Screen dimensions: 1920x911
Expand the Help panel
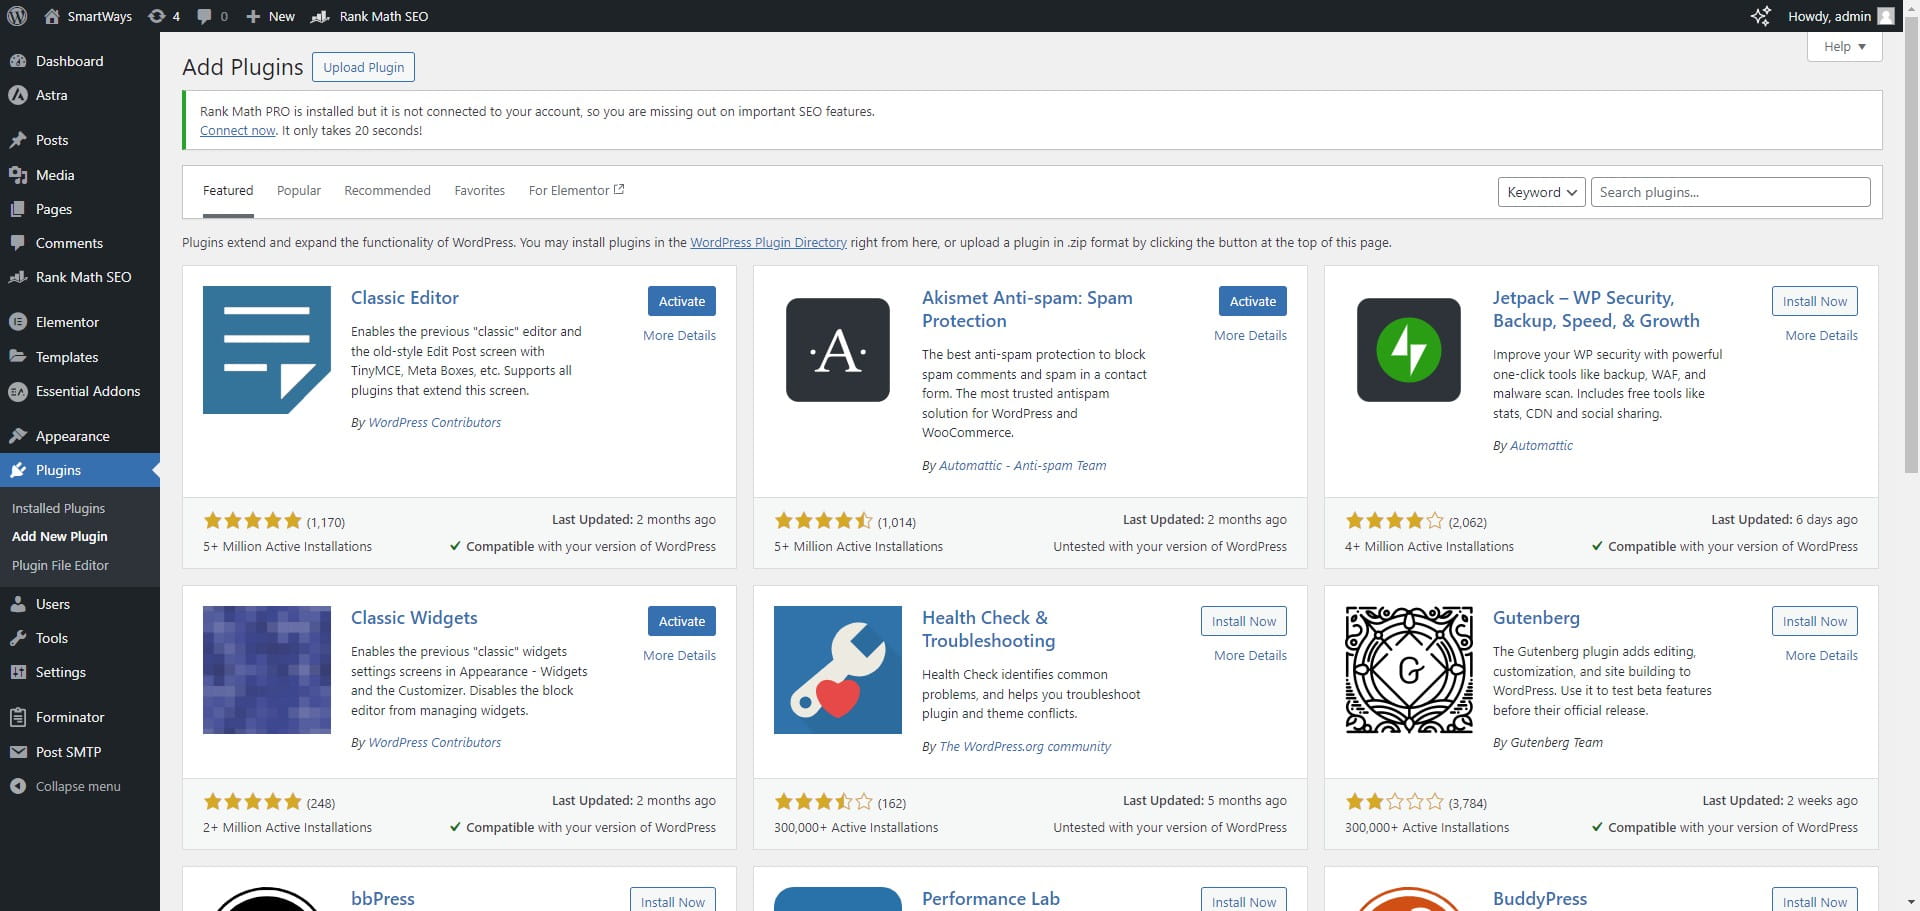[1844, 47]
